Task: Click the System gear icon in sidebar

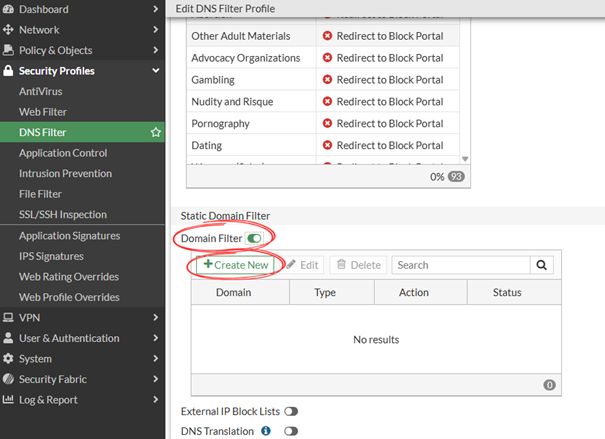Action: click(x=9, y=359)
